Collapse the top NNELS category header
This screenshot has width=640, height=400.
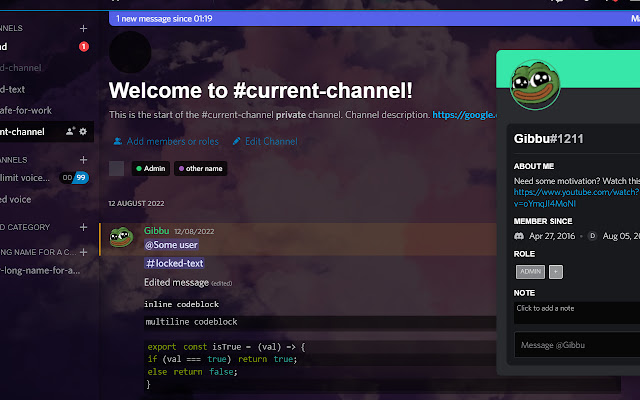pyautogui.click(x=11, y=28)
